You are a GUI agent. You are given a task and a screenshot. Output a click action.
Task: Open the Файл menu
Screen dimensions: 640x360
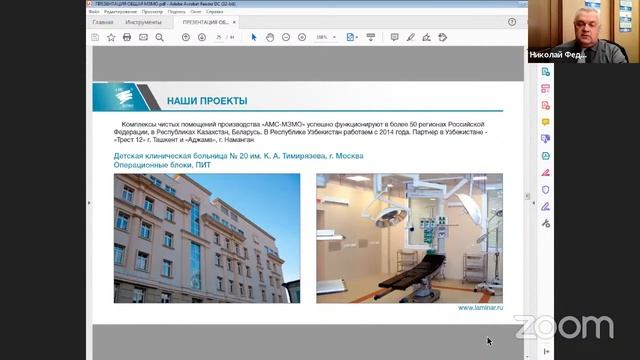point(94,12)
